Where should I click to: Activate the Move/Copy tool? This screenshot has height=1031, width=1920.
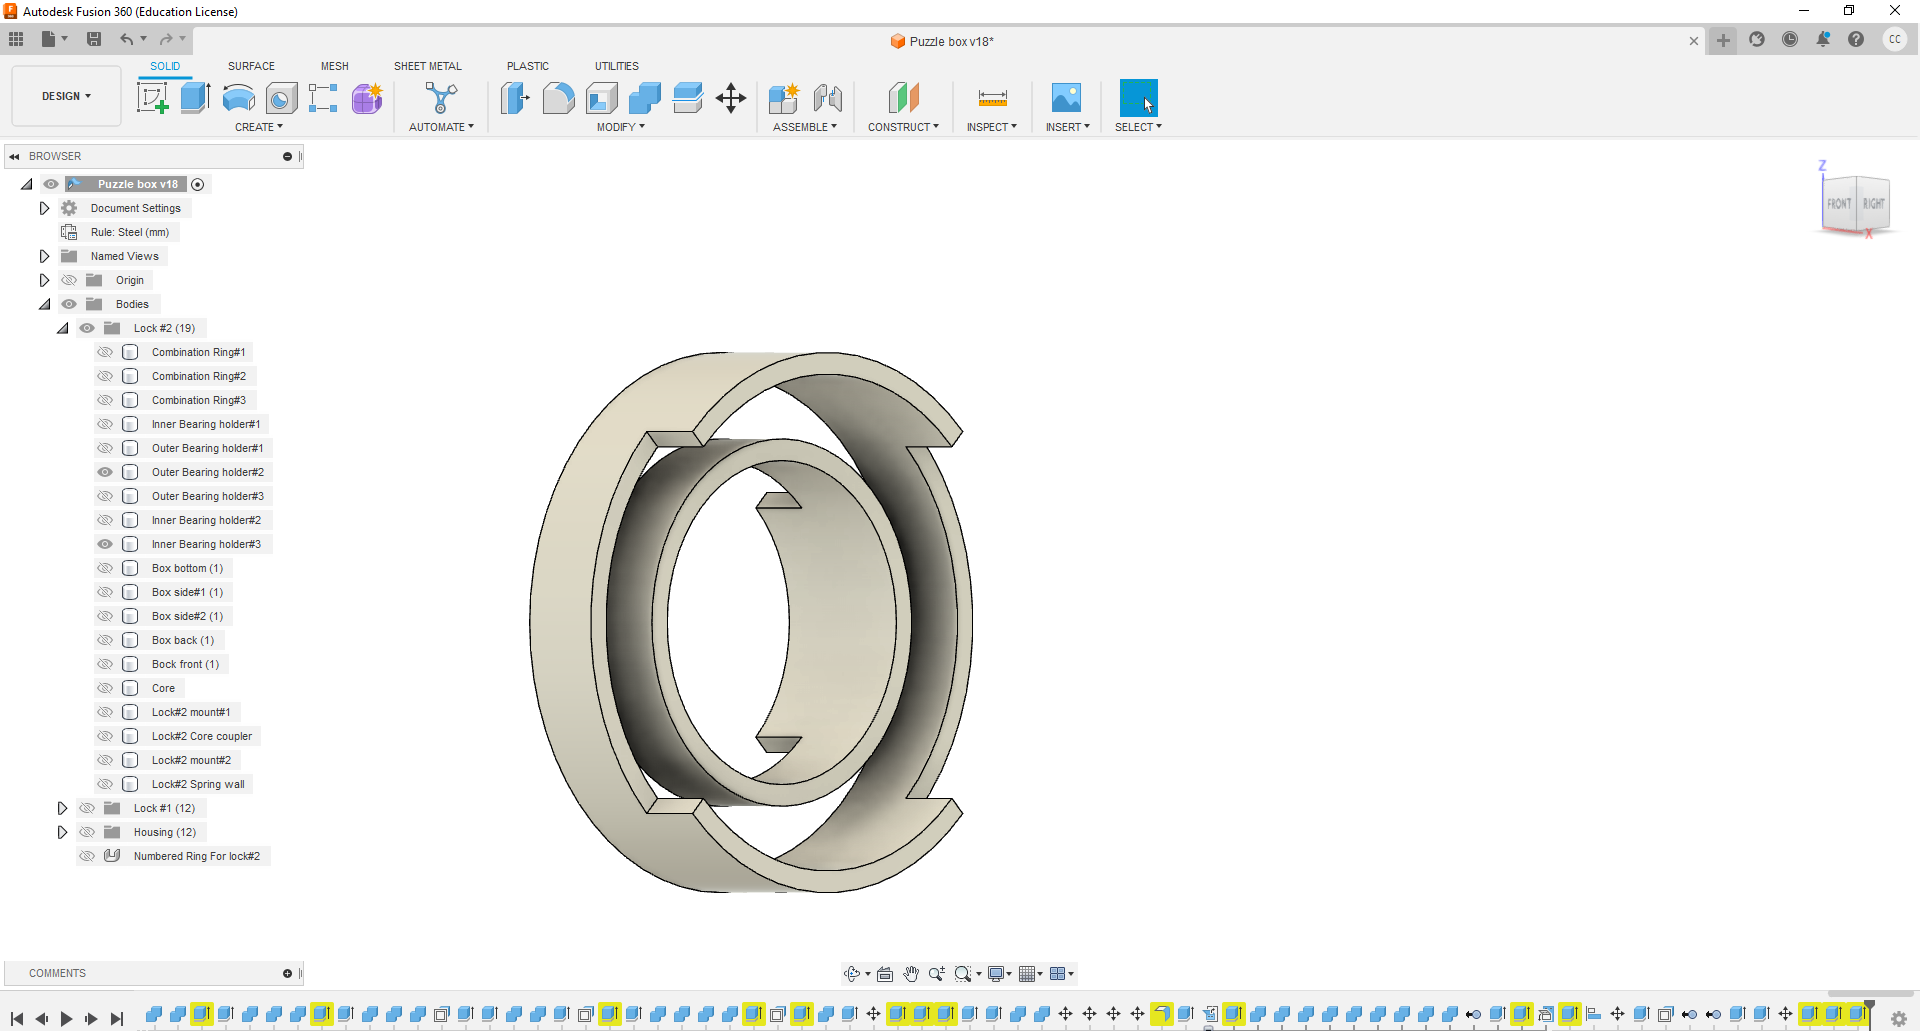click(x=731, y=98)
